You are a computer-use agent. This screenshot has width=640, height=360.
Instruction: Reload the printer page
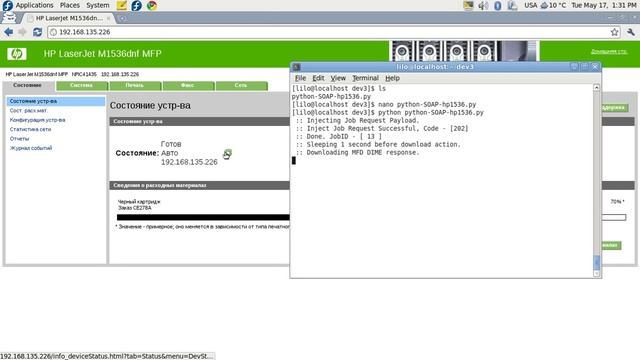[37, 32]
